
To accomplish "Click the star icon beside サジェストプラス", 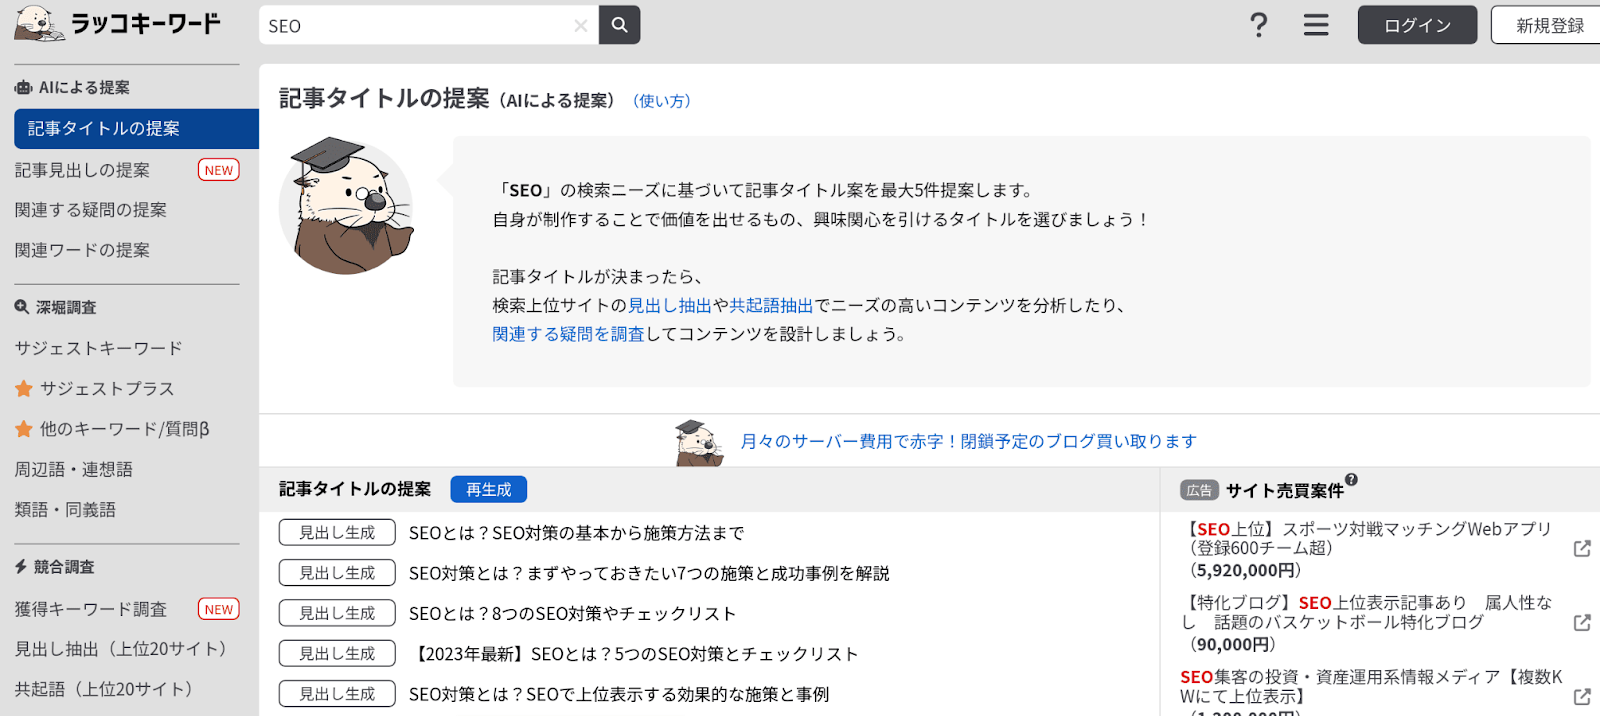I will (24, 388).
